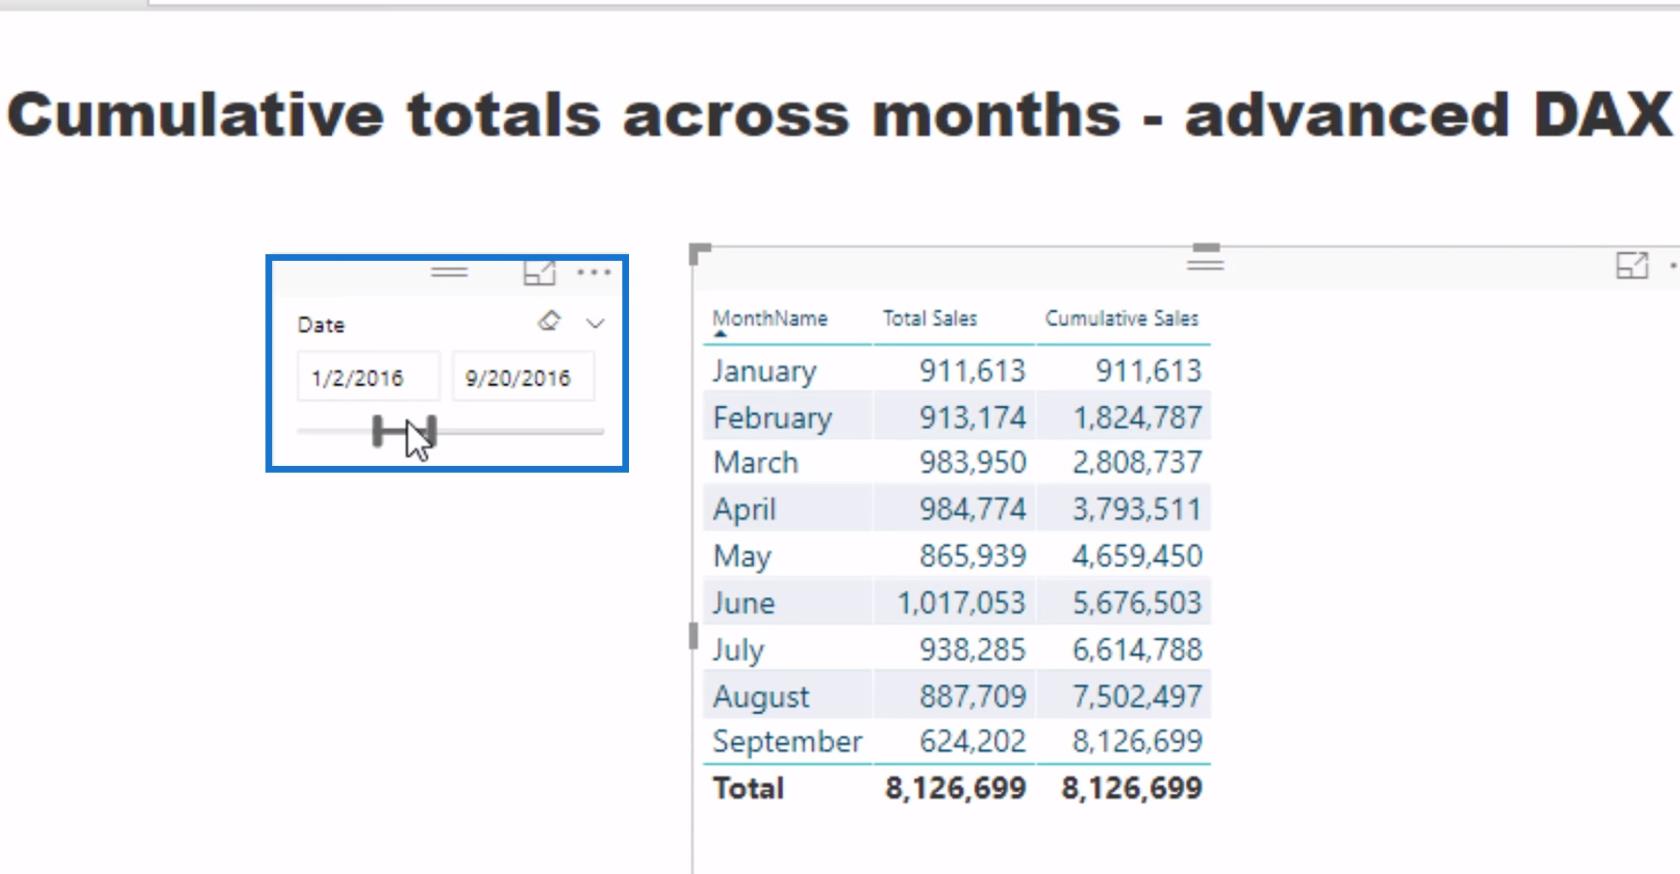Click the table's left edge resize handle
Image resolution: width=1680 pixels, height=874 pixels.
click(693, 636)
